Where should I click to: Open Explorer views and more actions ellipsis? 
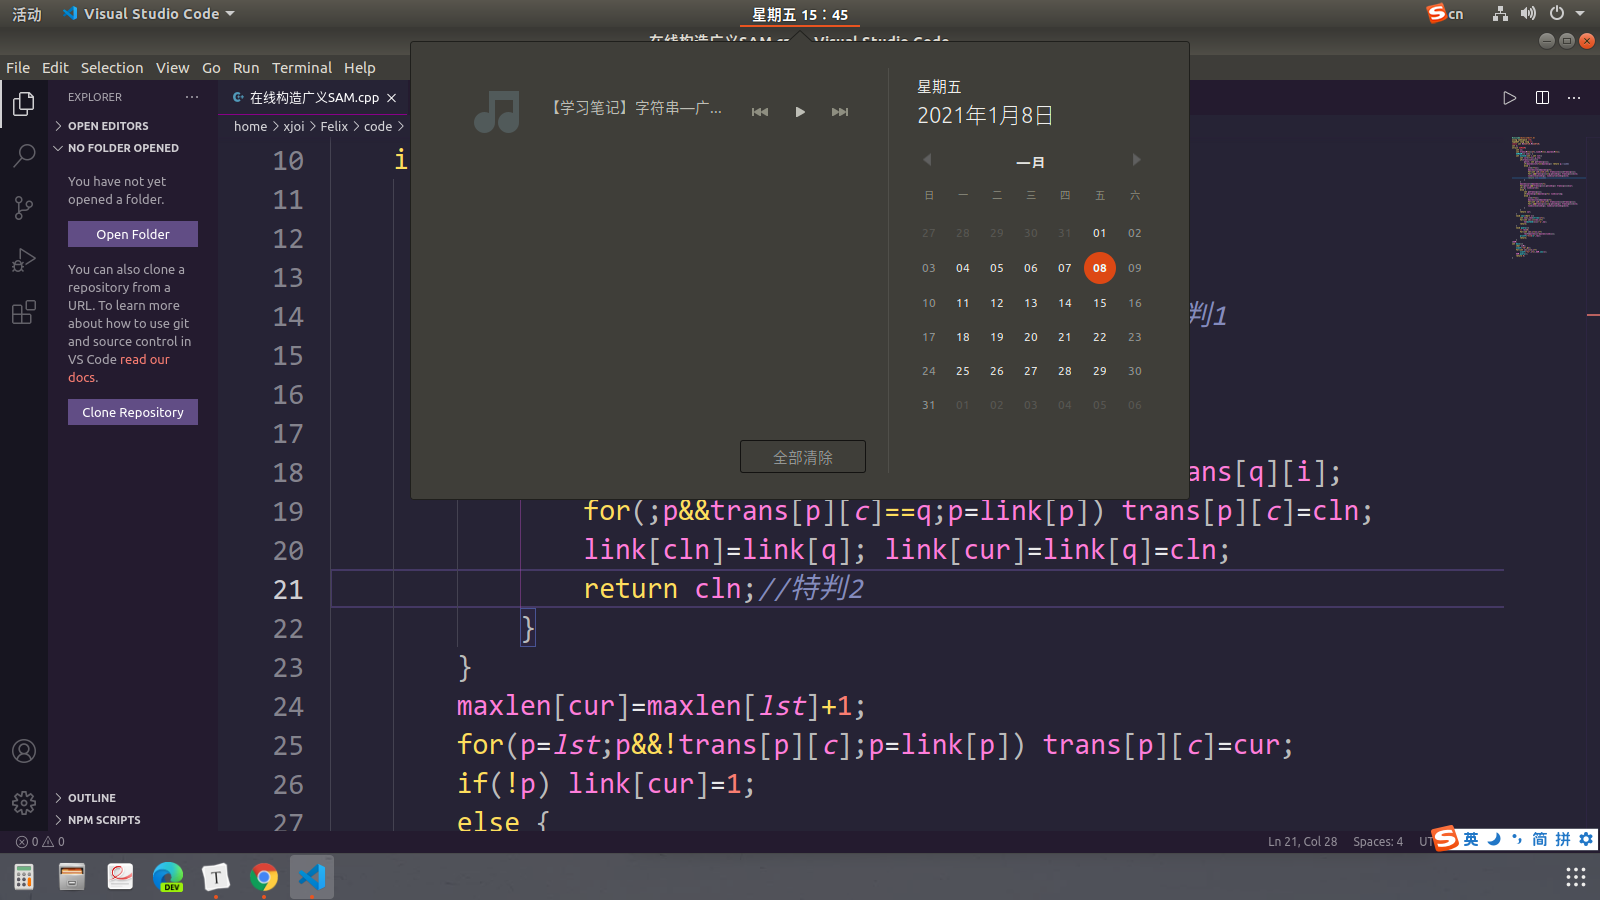[192, 97]
